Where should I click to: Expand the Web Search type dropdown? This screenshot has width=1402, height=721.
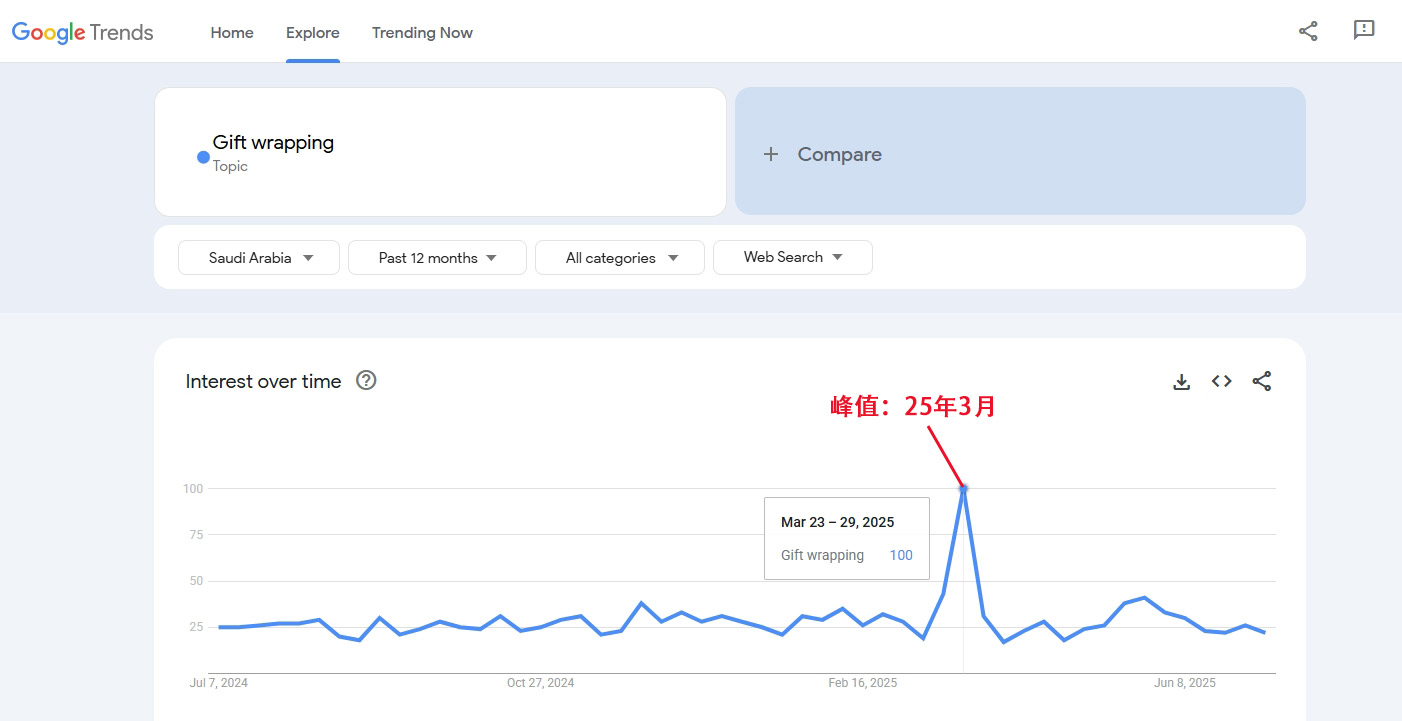(x=792, y=257)
